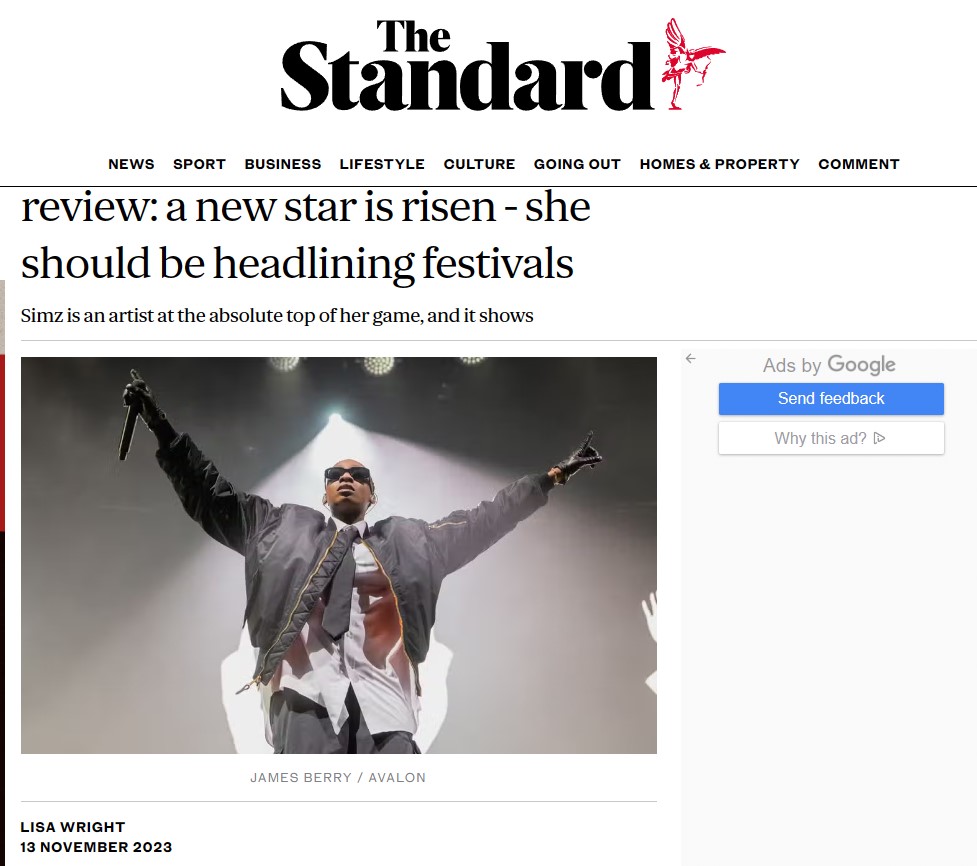Click the Ads by Google label
The image size is (977, 866).
click(829, 364)
